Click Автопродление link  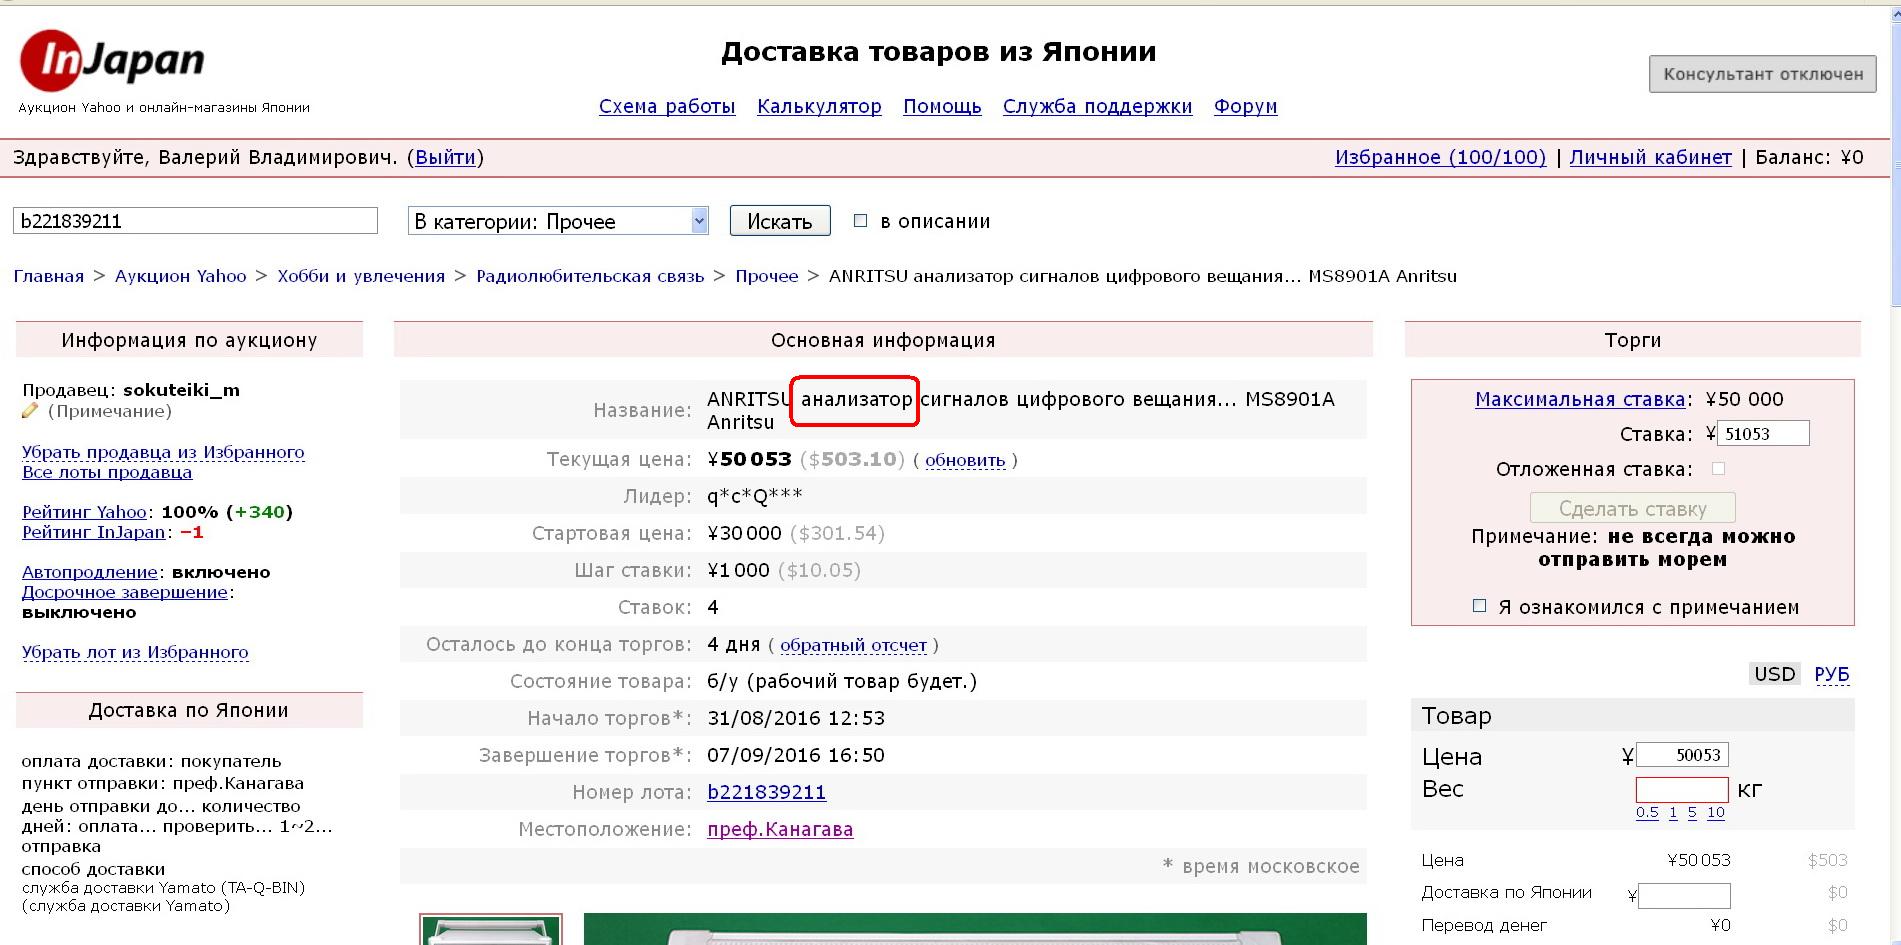tap(90, 572)
